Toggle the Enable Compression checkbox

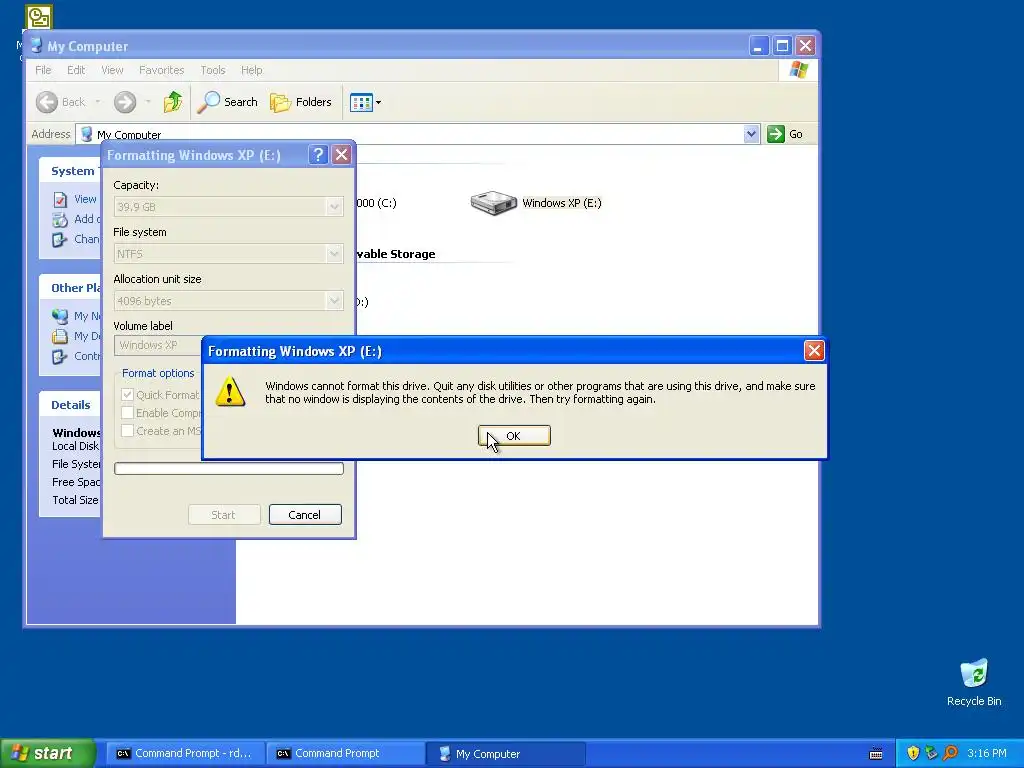click(x=127, y=413)
